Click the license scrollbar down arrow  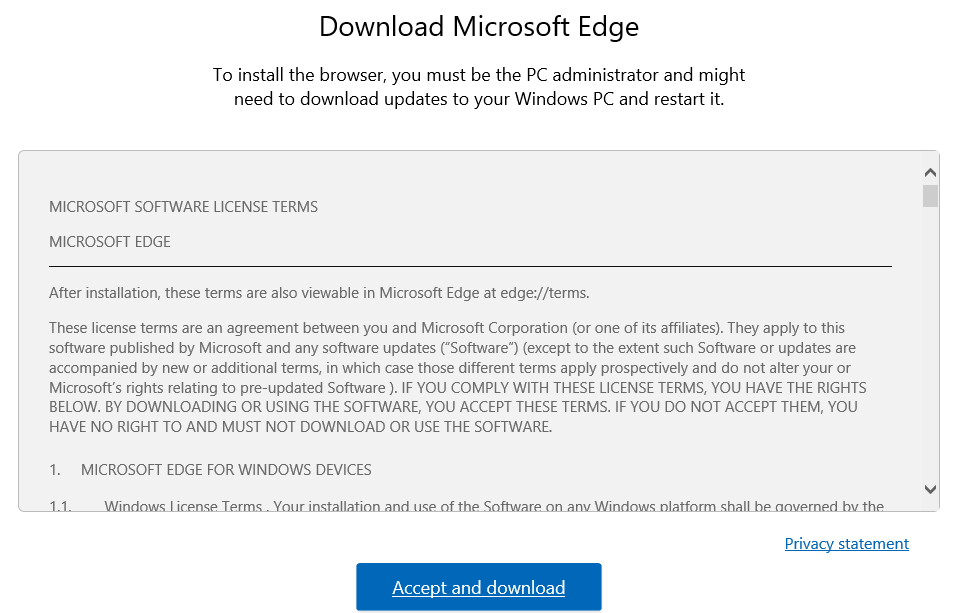(930, 489)
